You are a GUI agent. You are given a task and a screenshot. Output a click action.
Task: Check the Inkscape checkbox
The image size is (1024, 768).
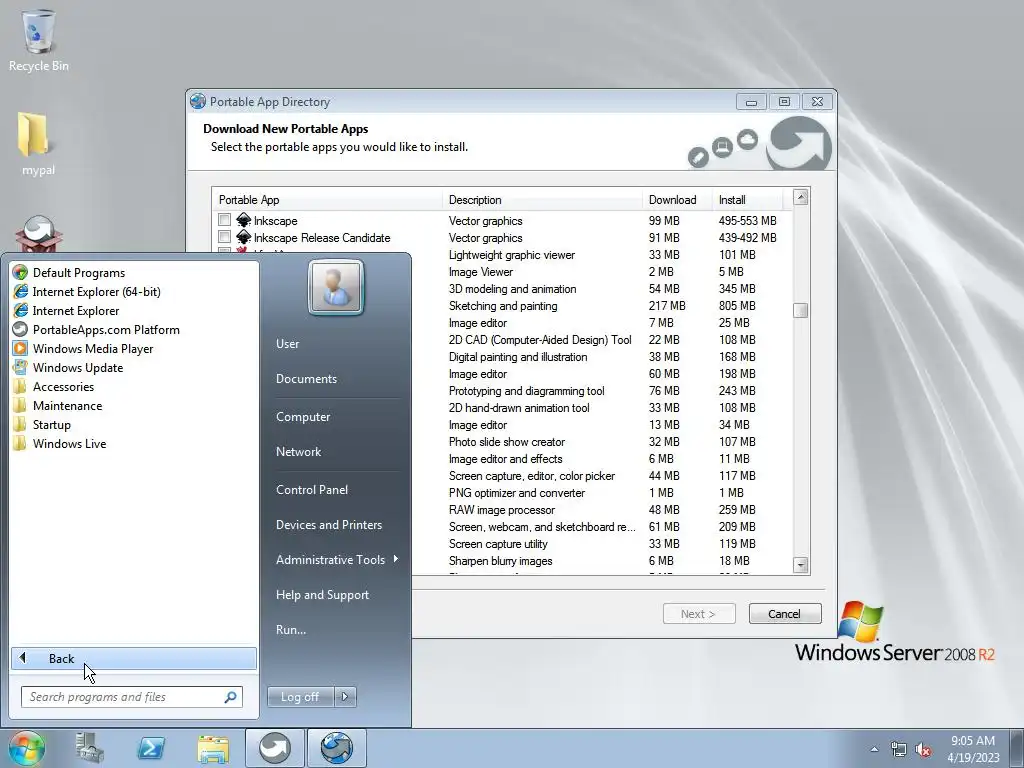tap(225, 219)
